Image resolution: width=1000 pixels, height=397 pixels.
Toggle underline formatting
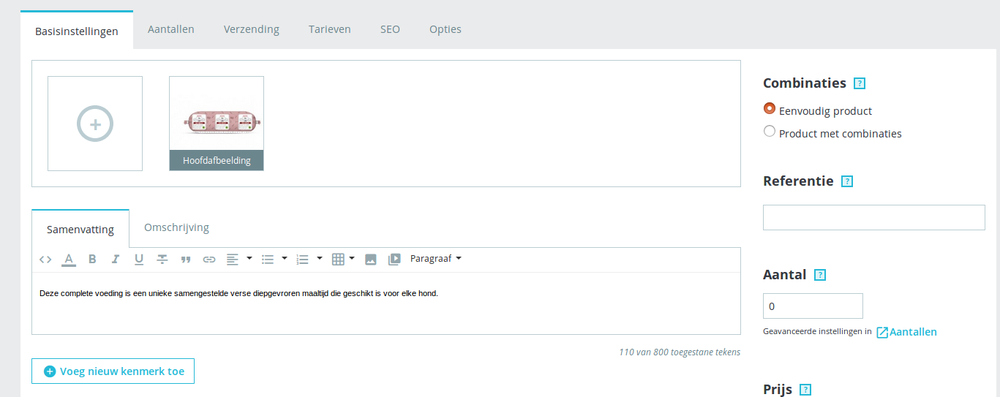tap(138, 259)
